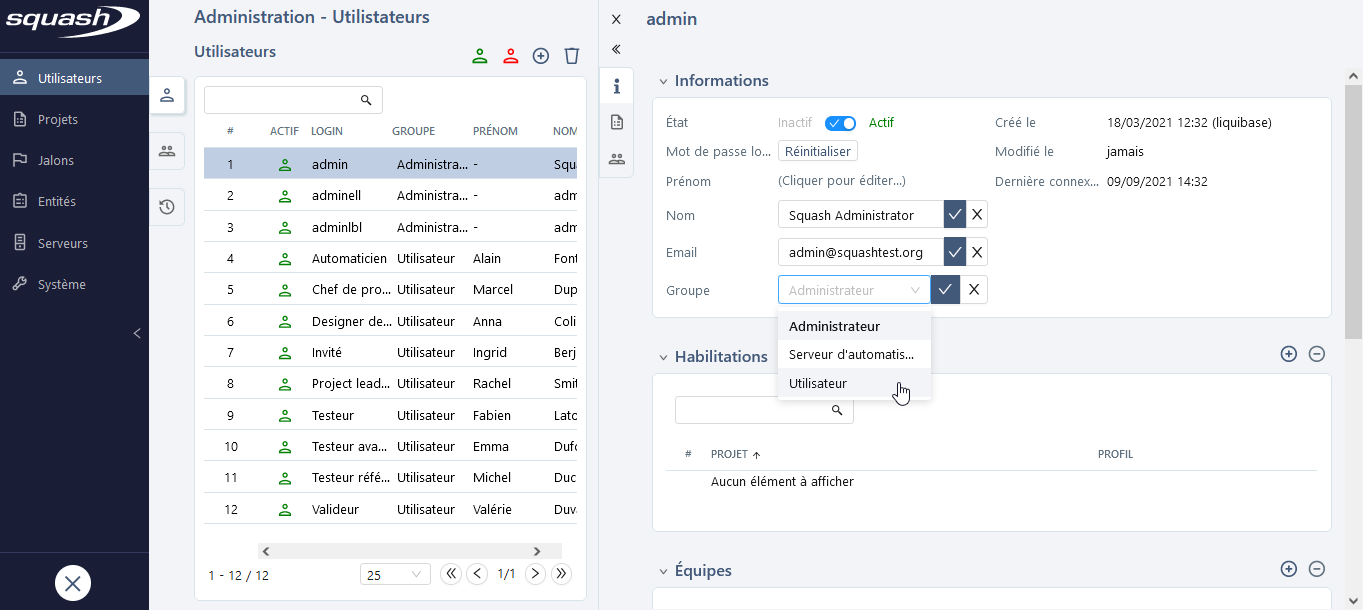The width and height of the screenshot is (1363, 610).
Task: Click the delete users trash icon
Action: point(572,56)
